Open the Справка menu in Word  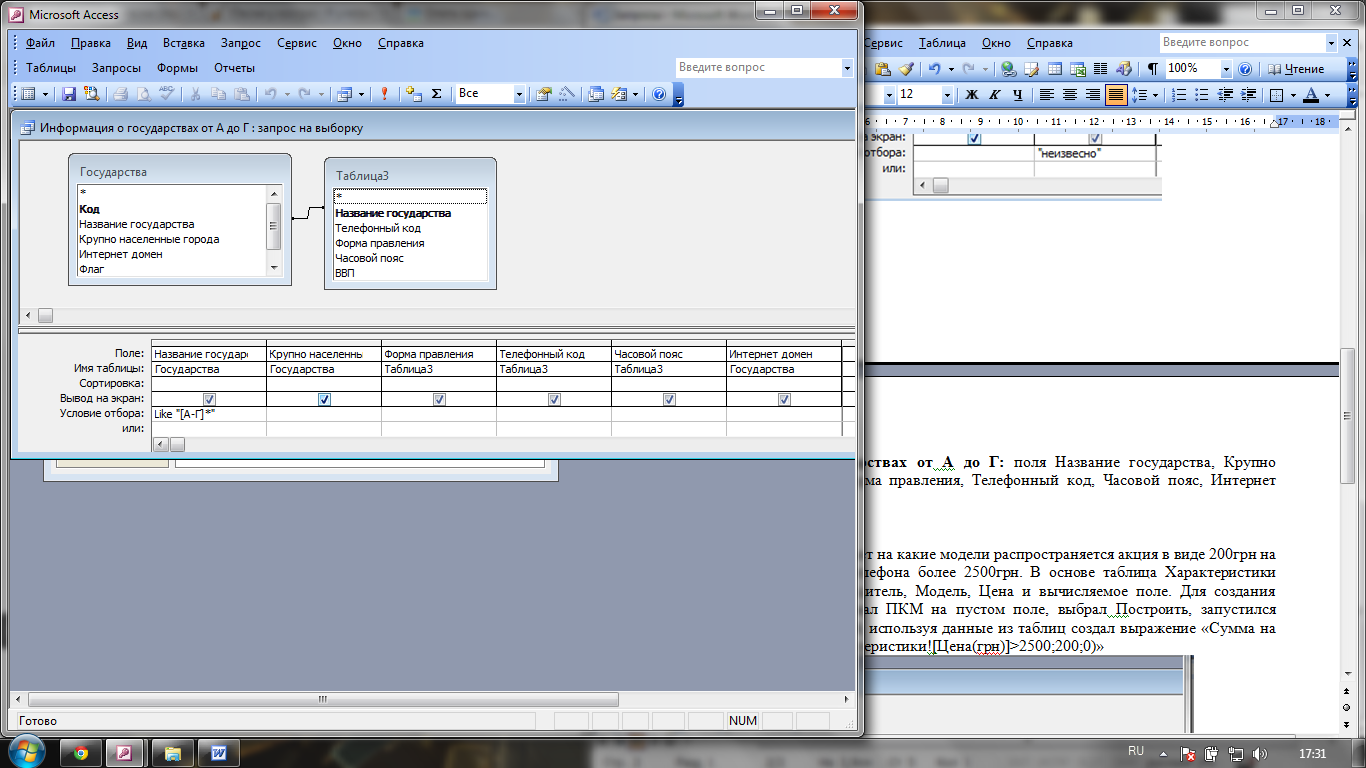[x=1050, y=43]
